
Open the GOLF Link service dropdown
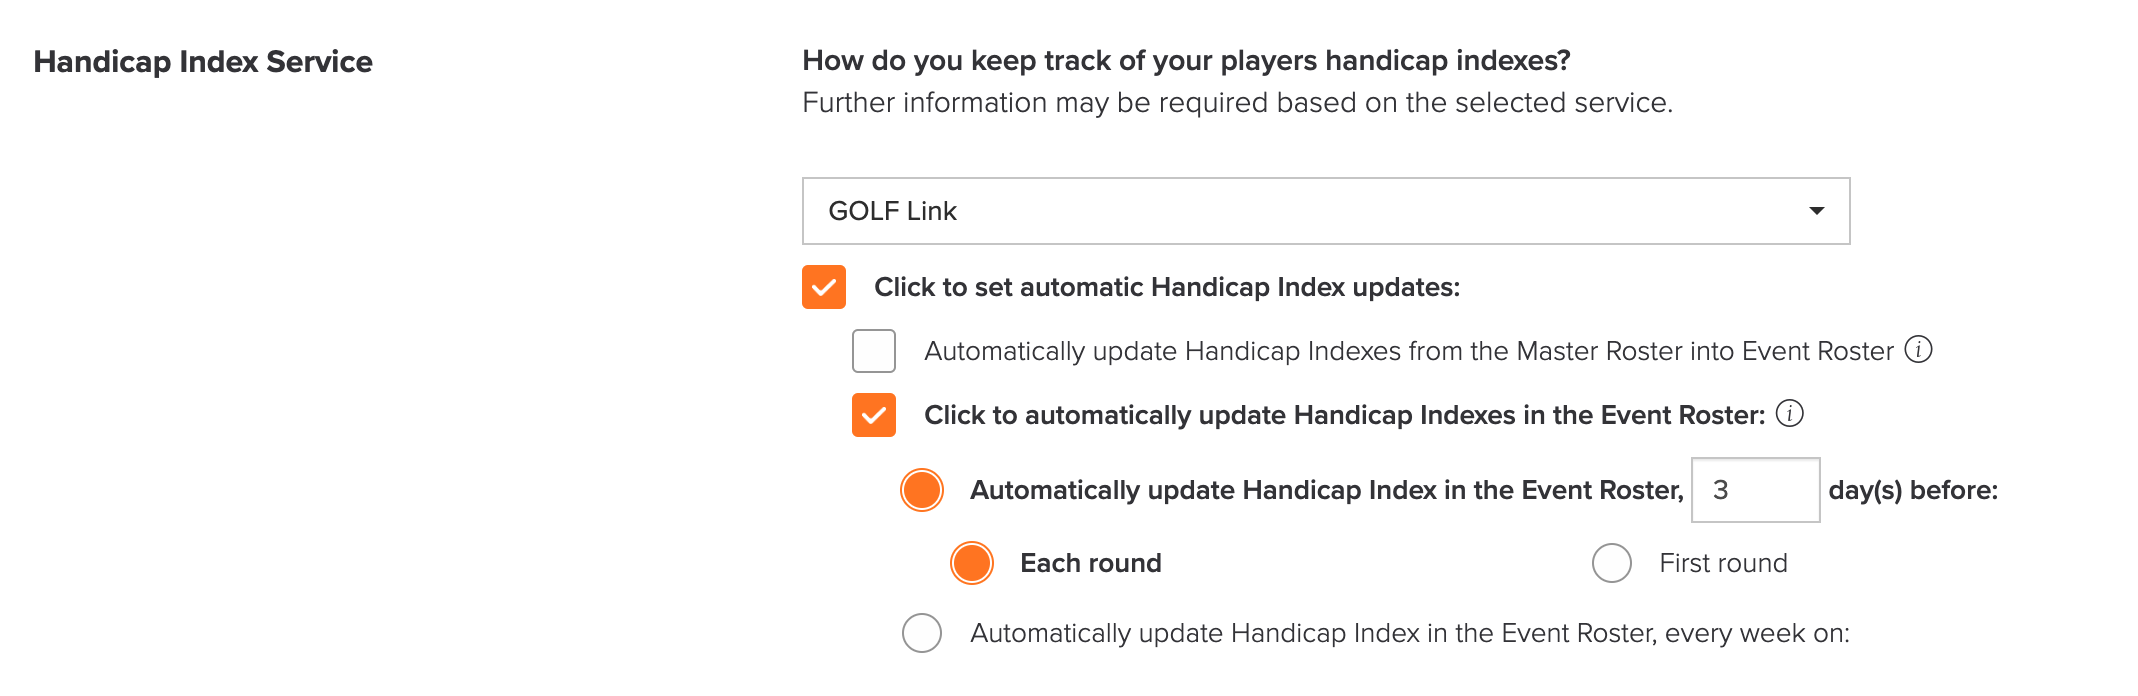[x=1326, y=211]
